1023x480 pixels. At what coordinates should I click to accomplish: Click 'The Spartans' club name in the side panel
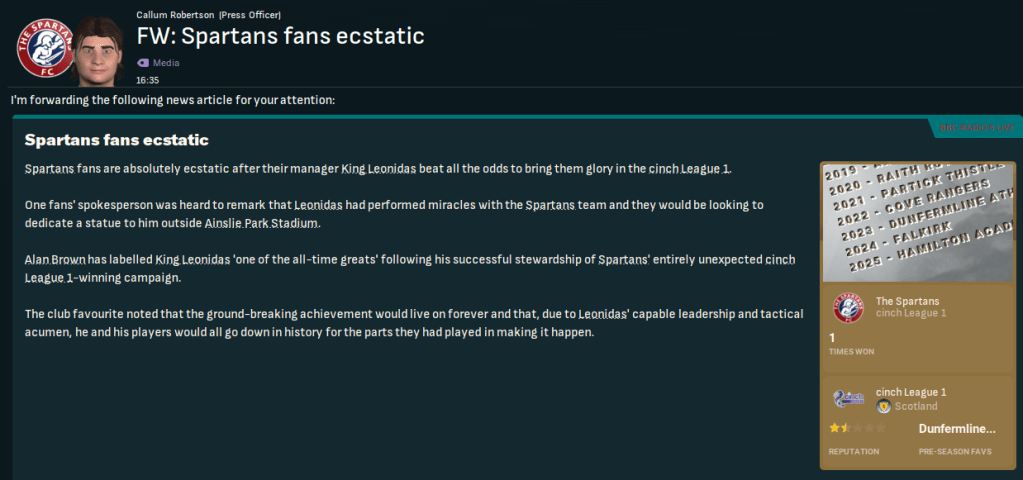coord(907,301)
